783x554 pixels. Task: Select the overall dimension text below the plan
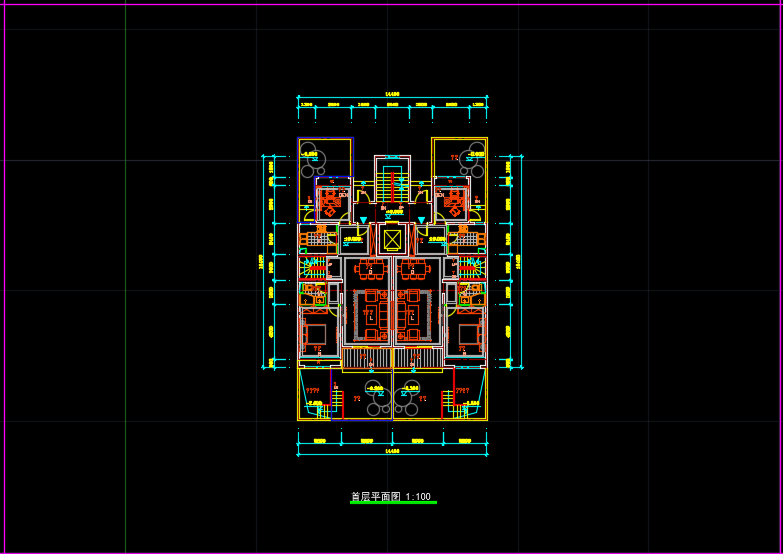point(392,452)
